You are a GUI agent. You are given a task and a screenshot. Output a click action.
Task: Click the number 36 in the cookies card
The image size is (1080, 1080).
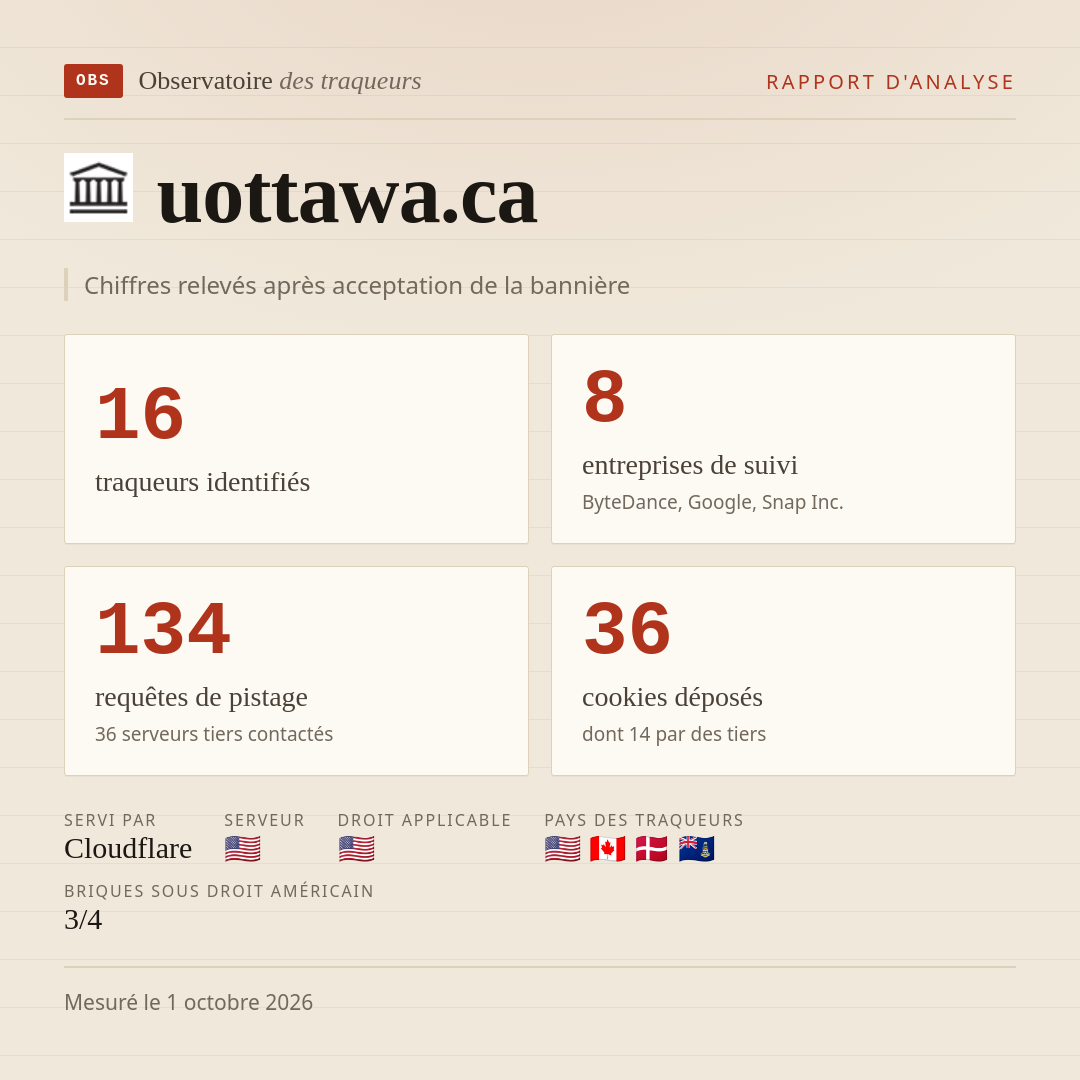pos(627,629)
